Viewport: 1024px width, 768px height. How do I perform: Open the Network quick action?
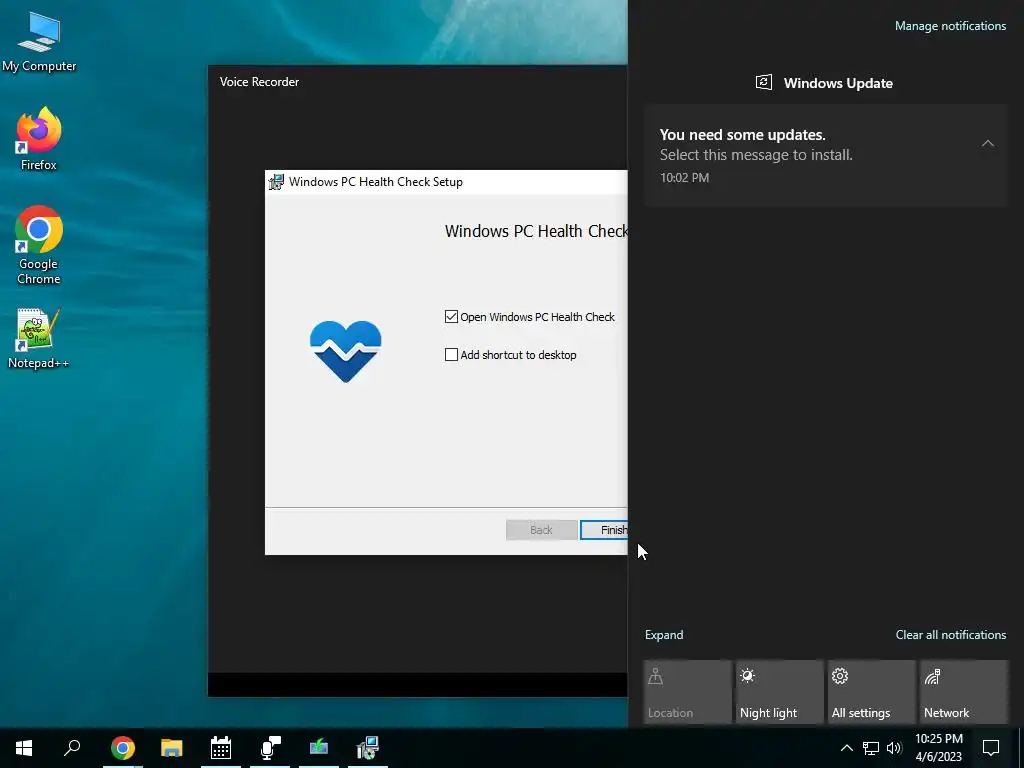pos(964,692)
